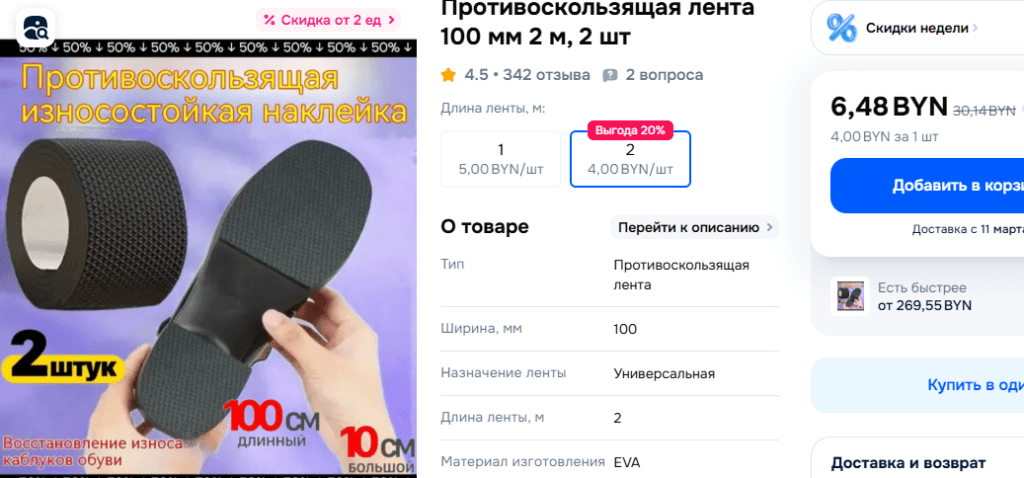Expand "Перейти к описанию" arrow
The width and height of the screenshot is (1024, 478).
[769, 227]
